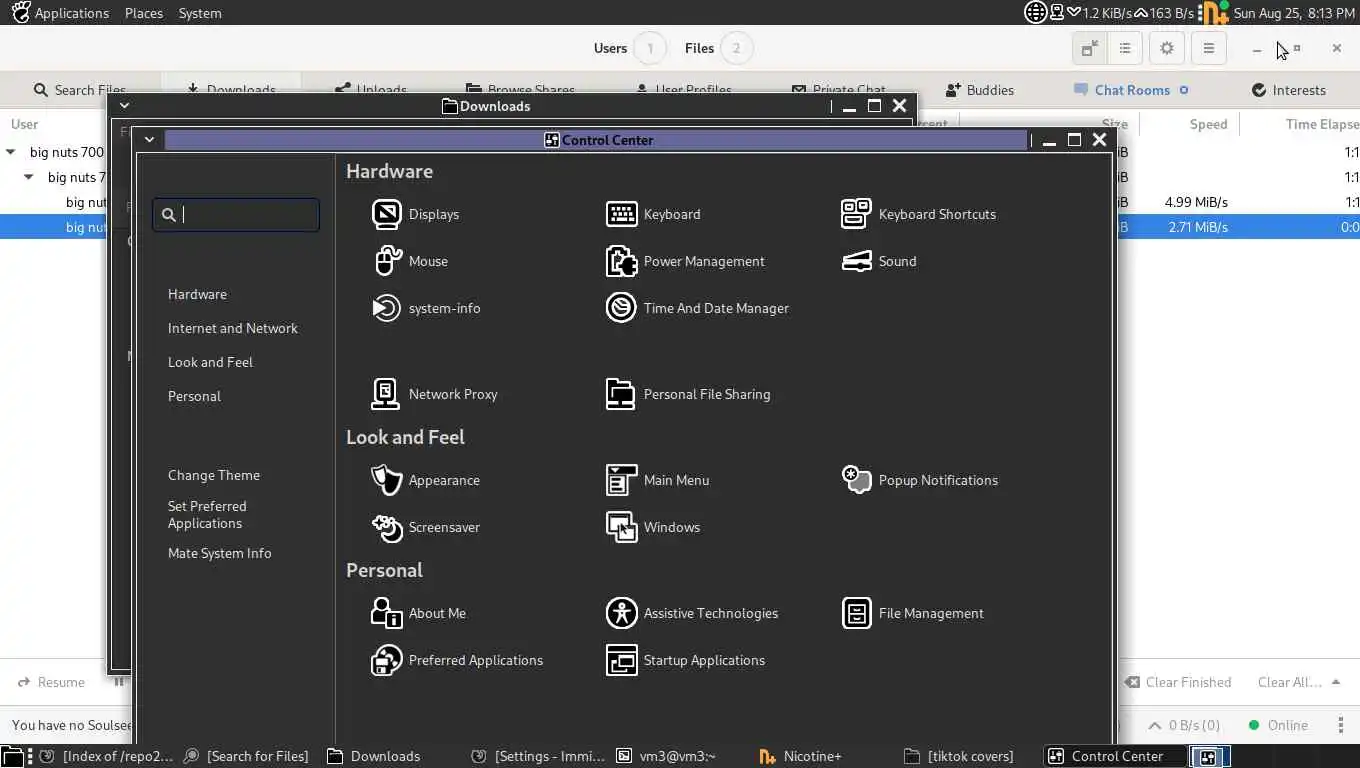Open Nicotine+ hamburger menu

click(1209, 48)
